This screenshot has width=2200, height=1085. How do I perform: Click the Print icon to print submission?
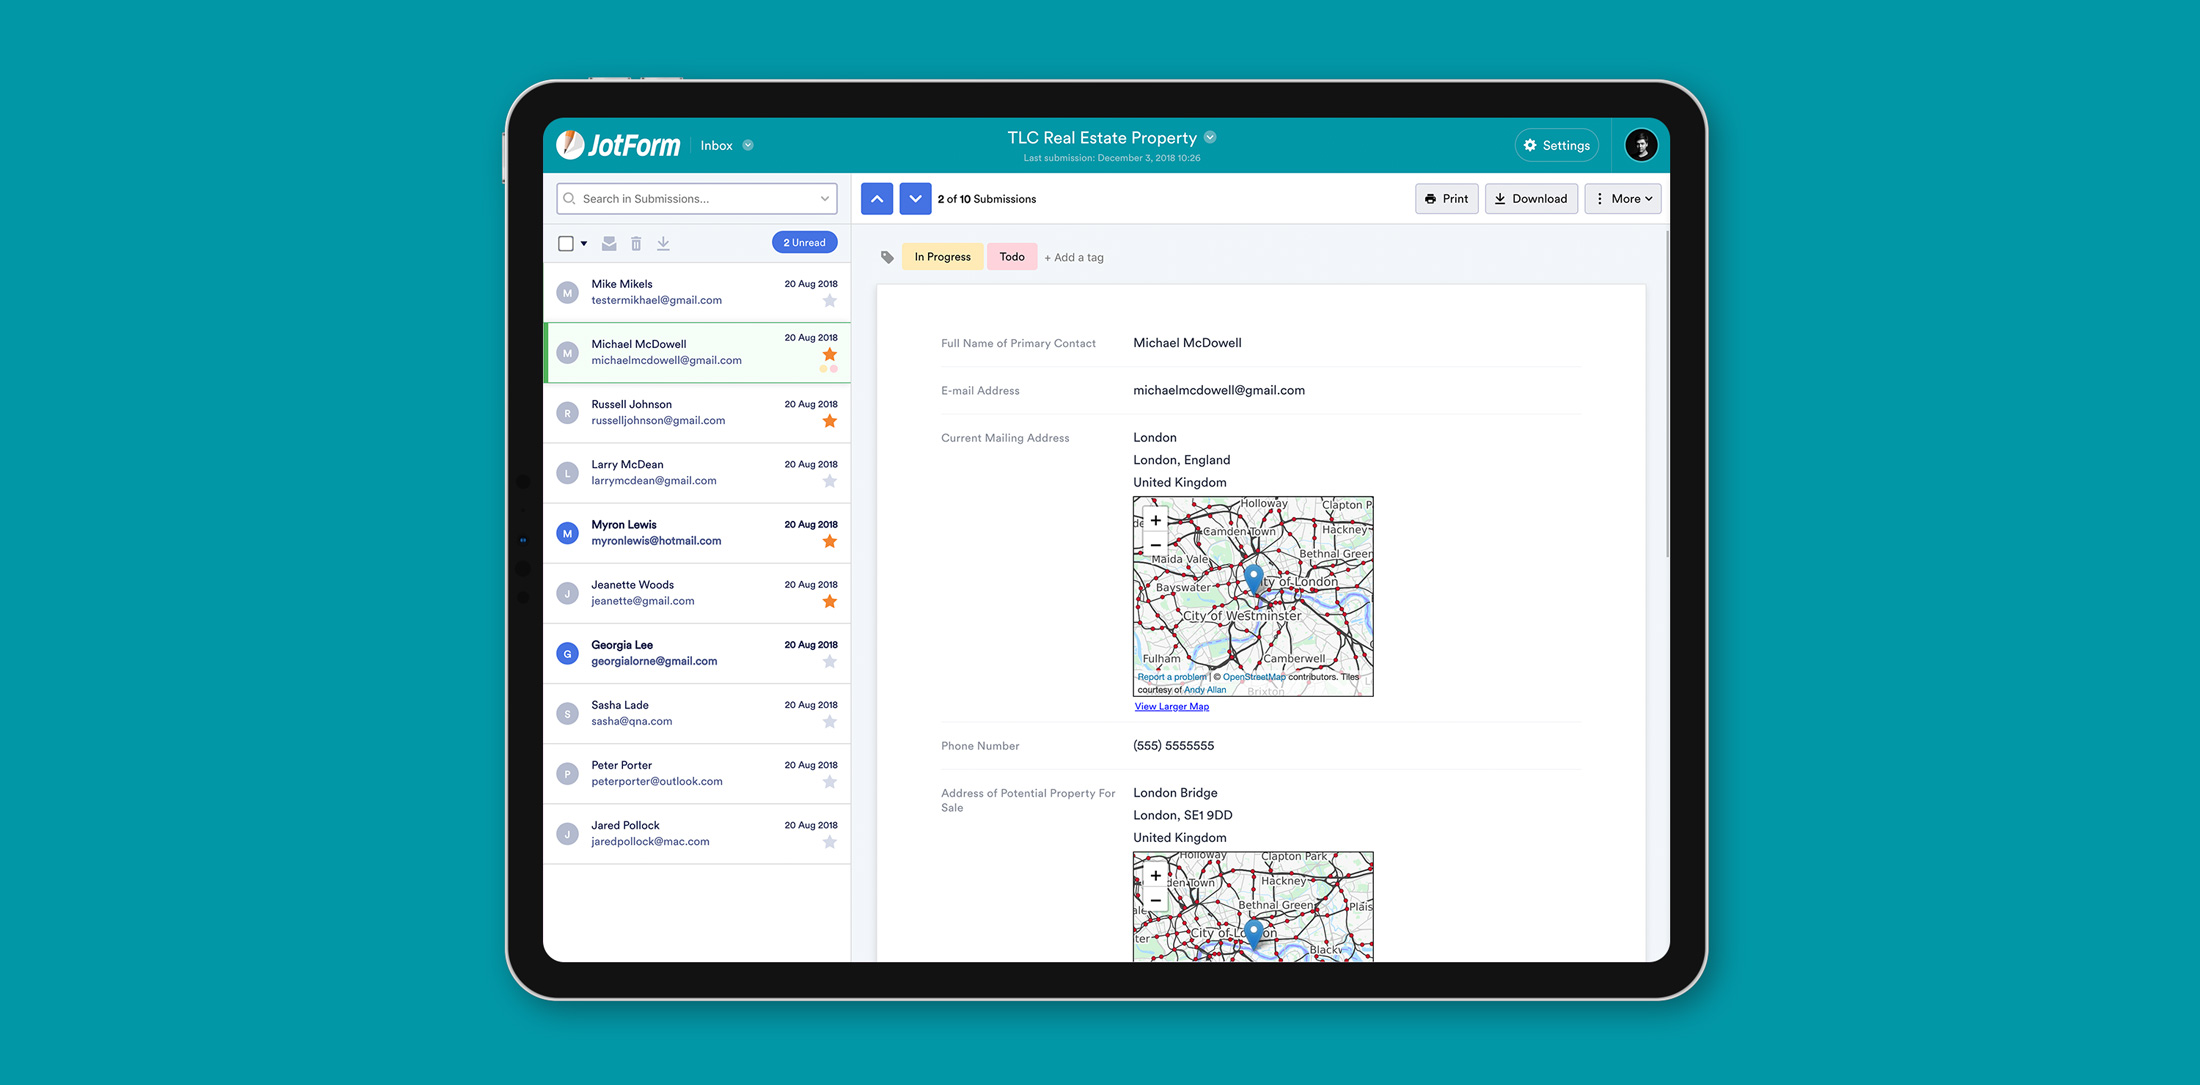click(x=1447, y=198)
